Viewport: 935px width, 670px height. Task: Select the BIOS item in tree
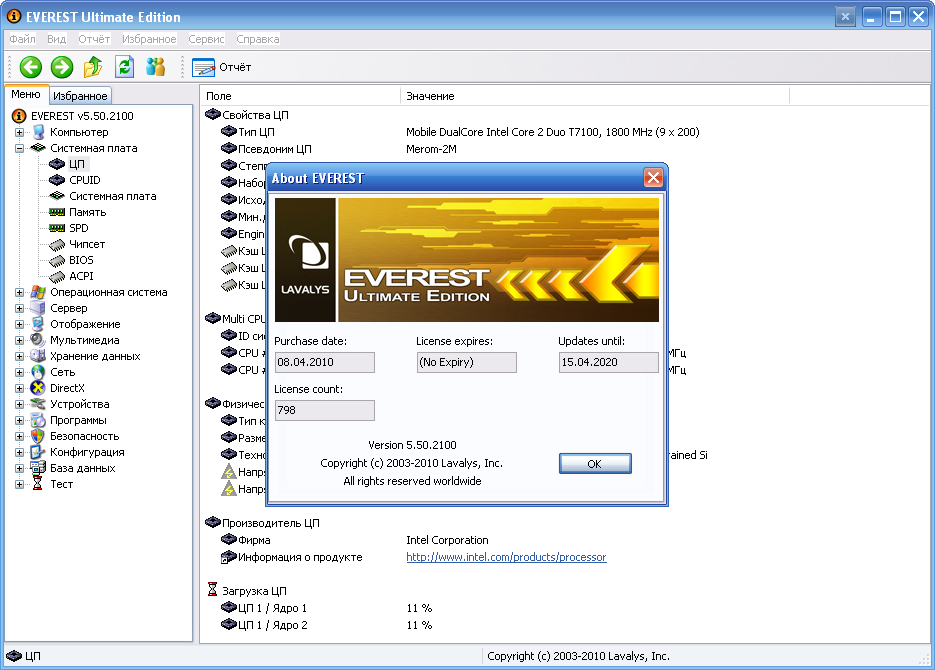(81, 260)
